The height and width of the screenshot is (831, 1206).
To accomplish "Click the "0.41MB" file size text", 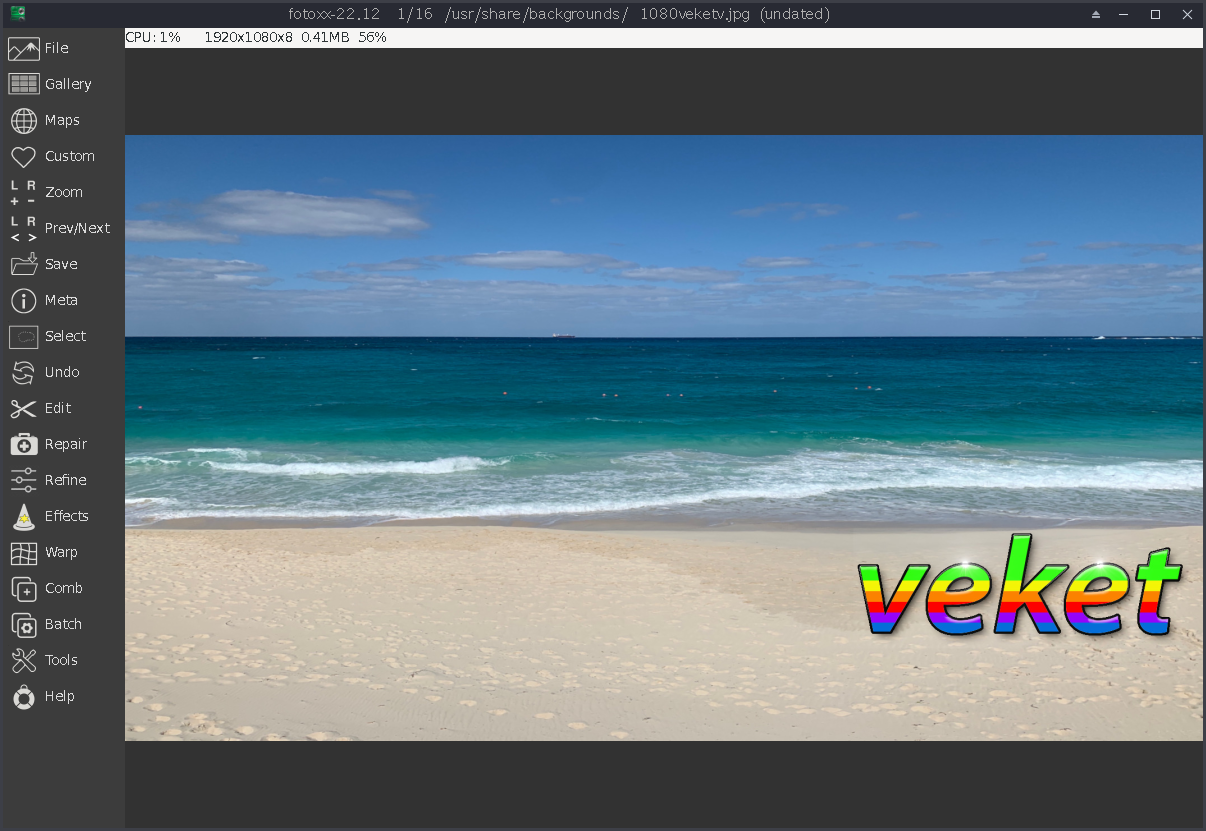I will click(325, 37).
